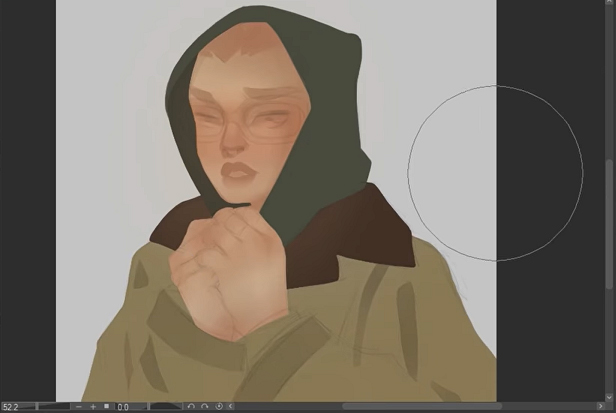Click the character's lips on canvas

(237, 170)
